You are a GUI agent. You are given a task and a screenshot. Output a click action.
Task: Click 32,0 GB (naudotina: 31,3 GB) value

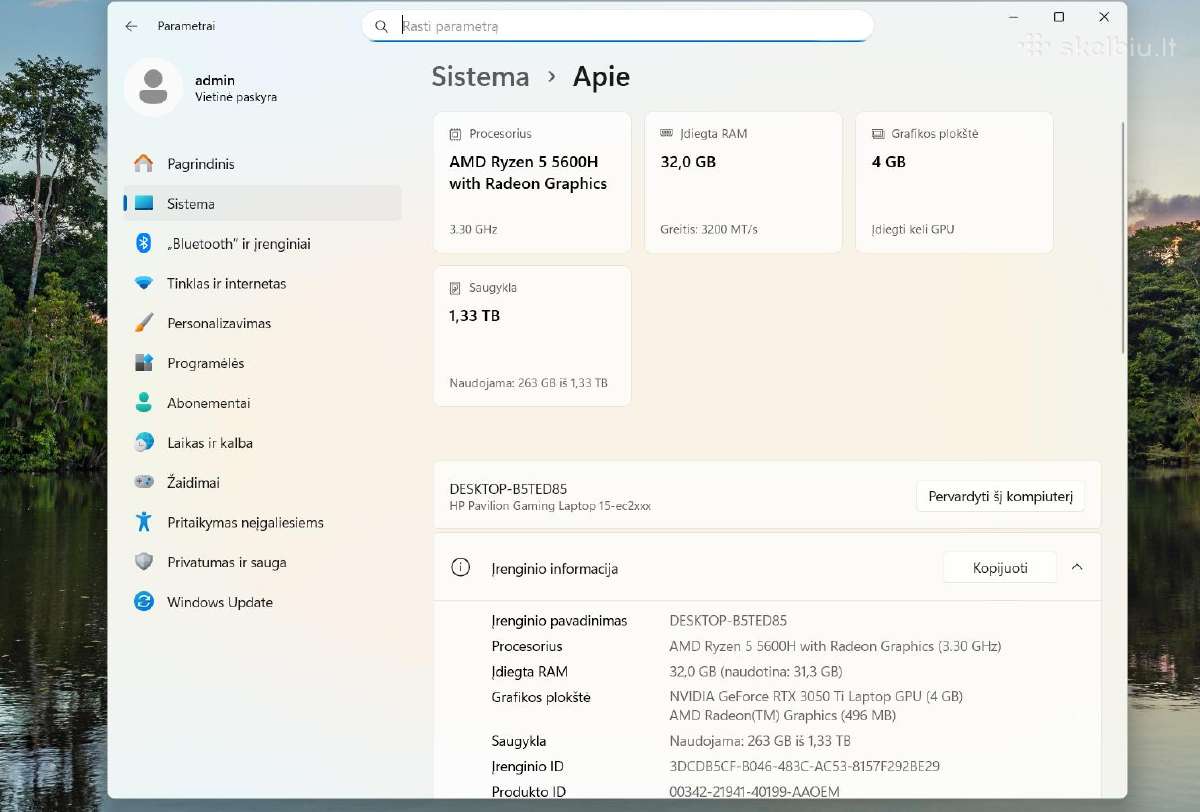click(x=756, y=671)
